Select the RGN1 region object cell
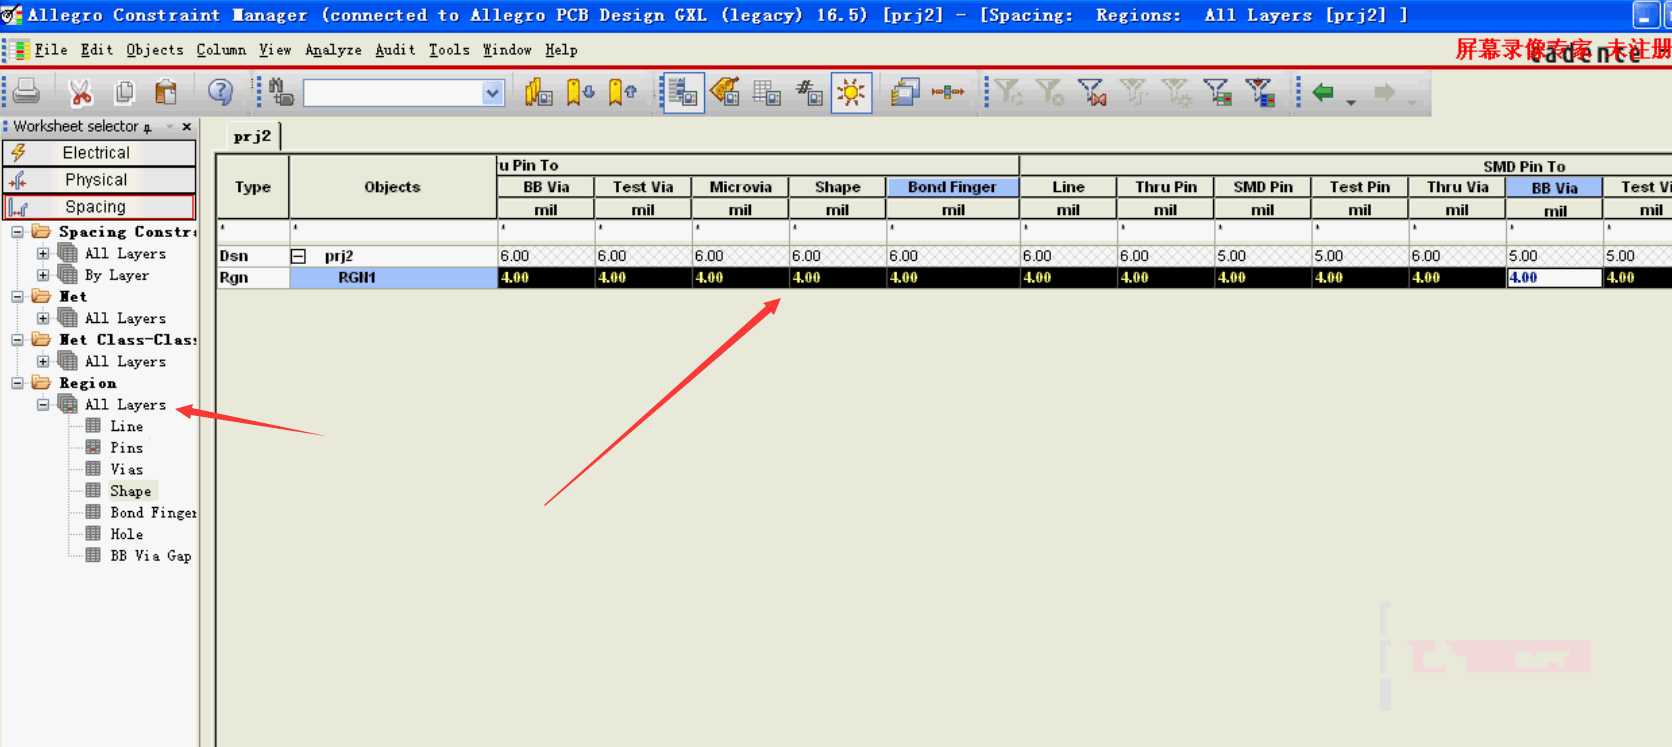The width and height of the screenshot is (1672, 747). pyautogui.click(x=393, y=278)
